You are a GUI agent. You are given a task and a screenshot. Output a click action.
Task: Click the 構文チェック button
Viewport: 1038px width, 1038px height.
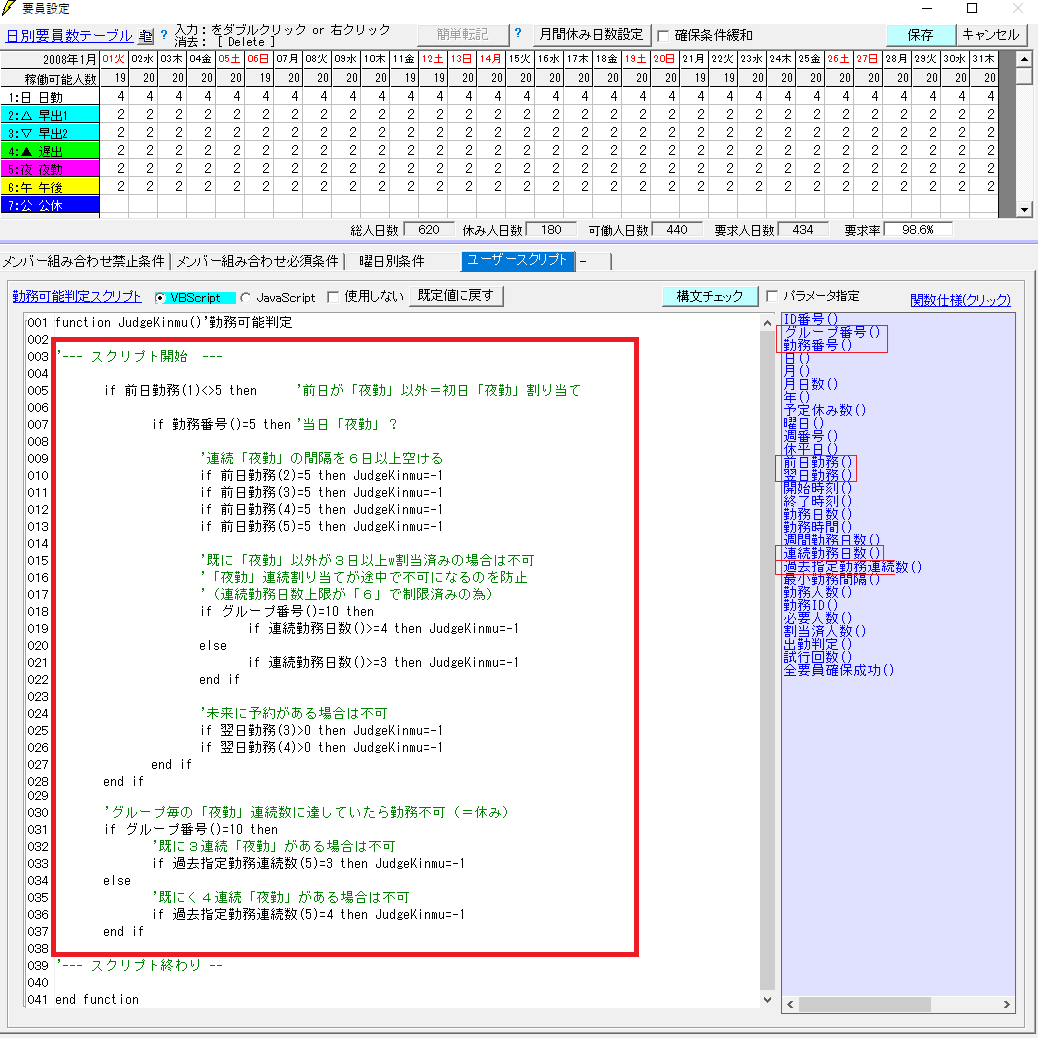coord(709,296)
